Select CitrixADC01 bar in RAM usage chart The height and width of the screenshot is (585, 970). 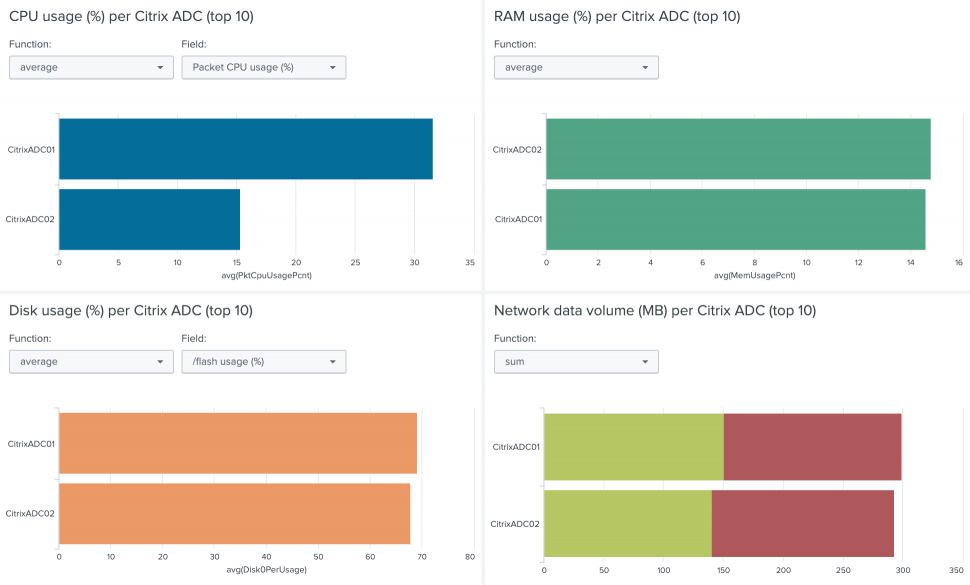click(x=736, y=220)
